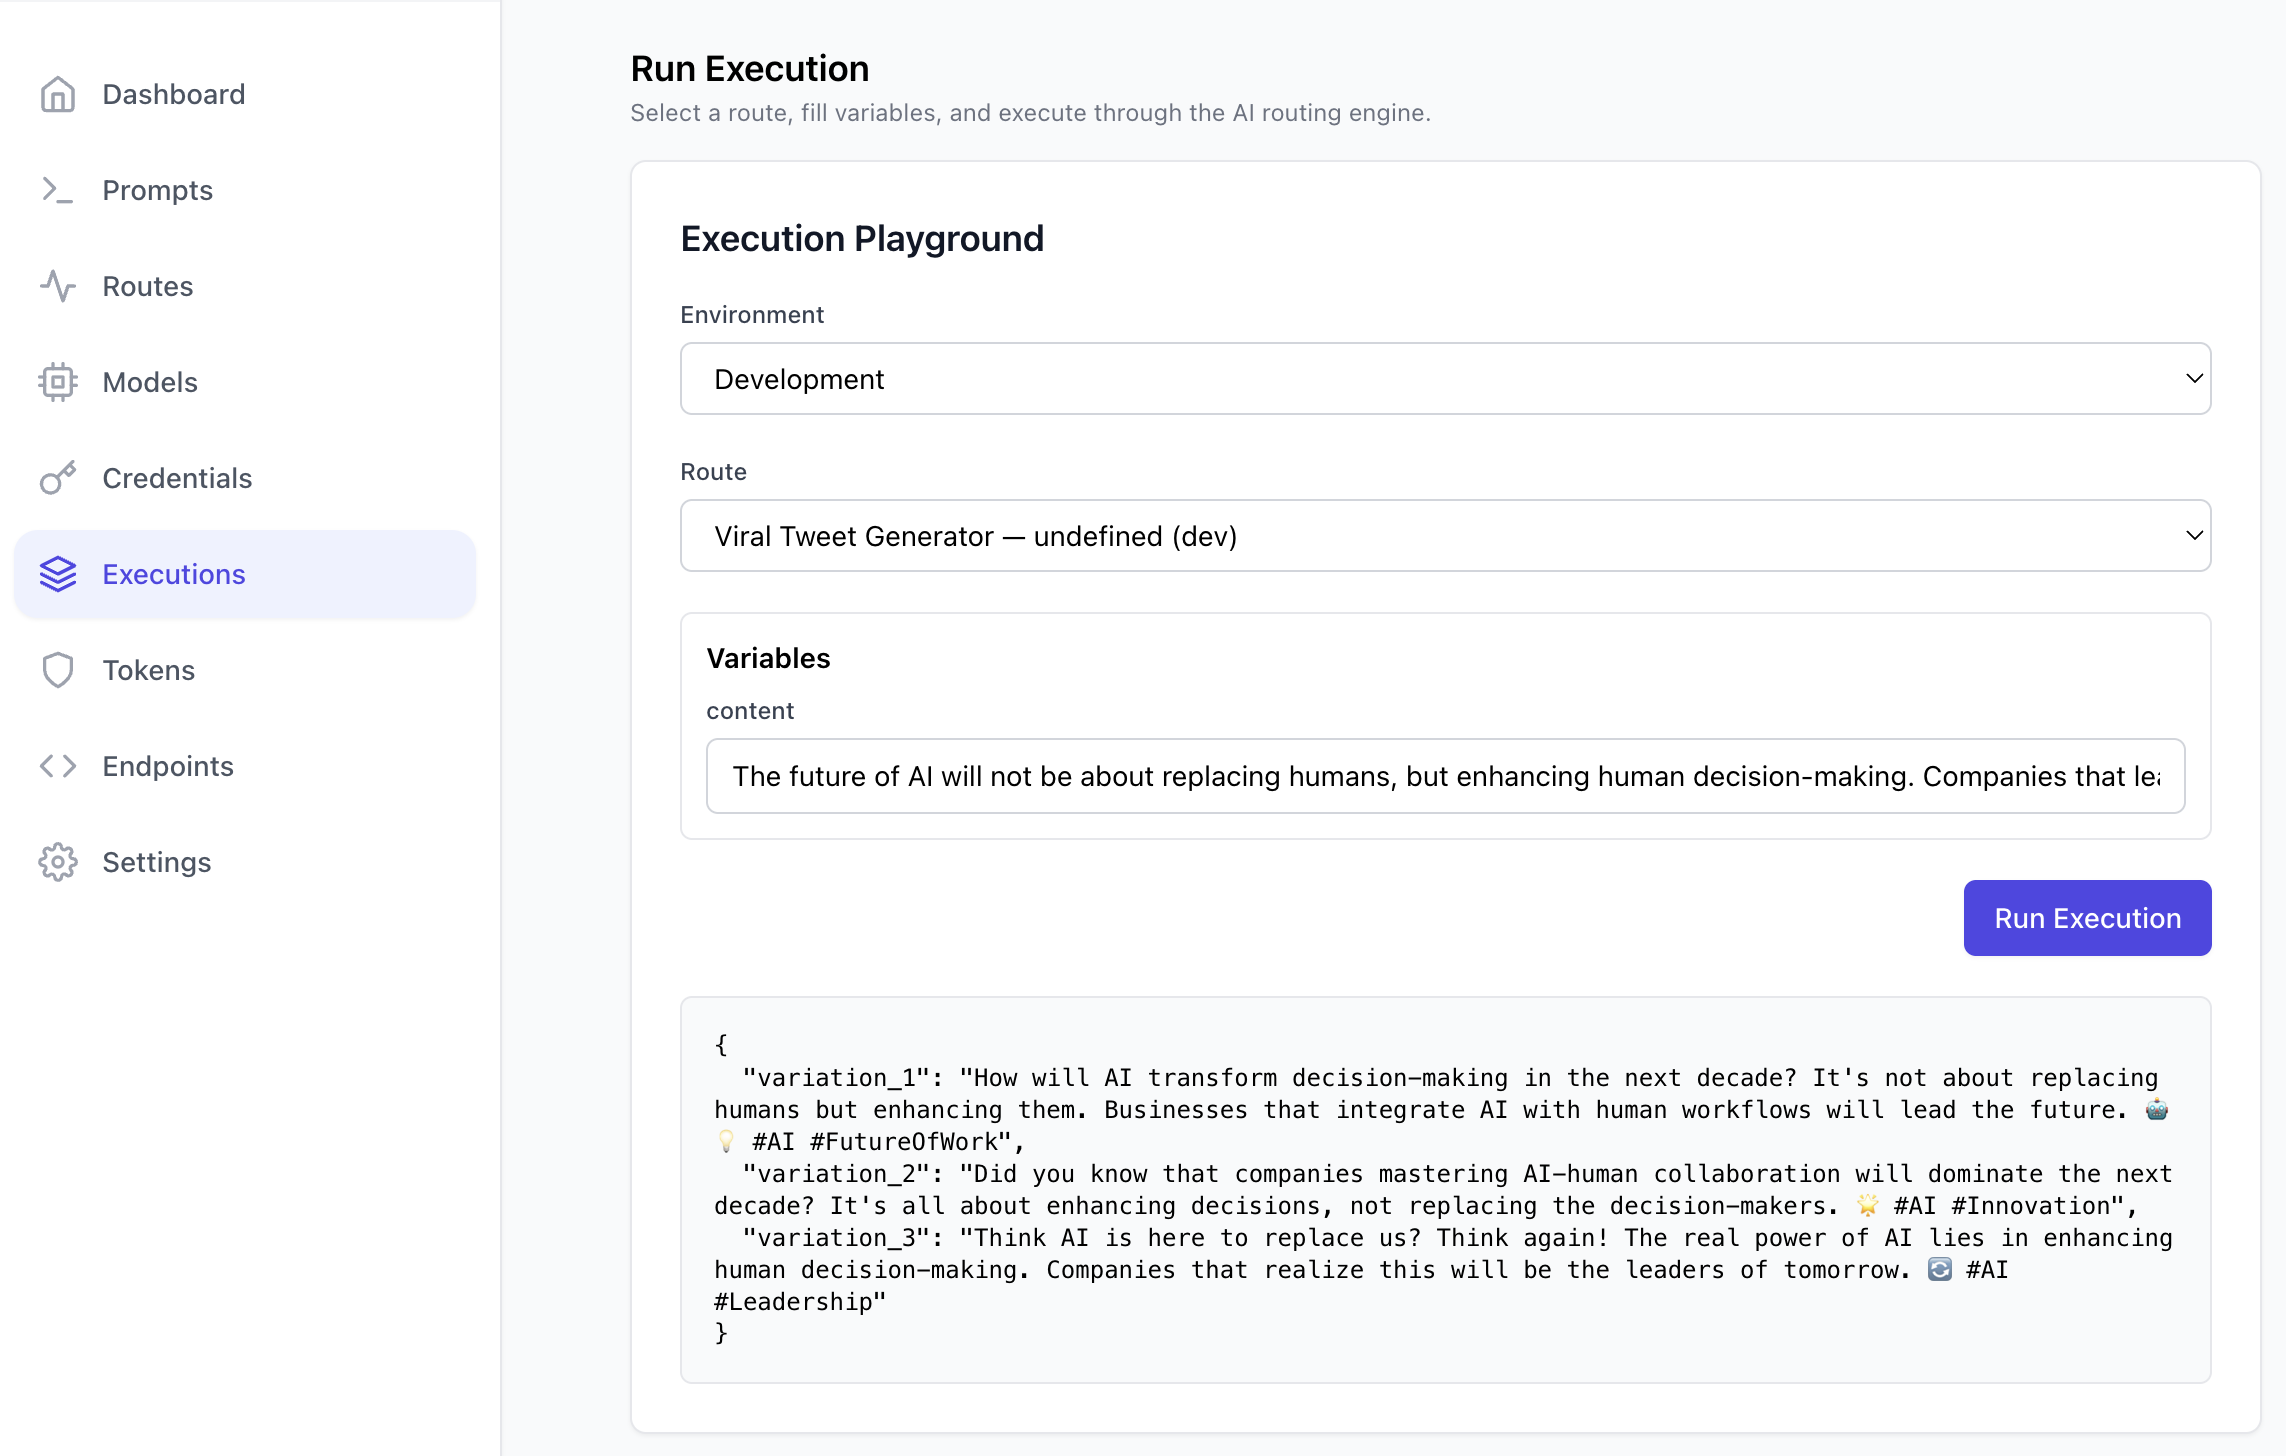2286x1456 pixels.
Task: Select the Credentials key icon
Action: click(x=58, y=478)
